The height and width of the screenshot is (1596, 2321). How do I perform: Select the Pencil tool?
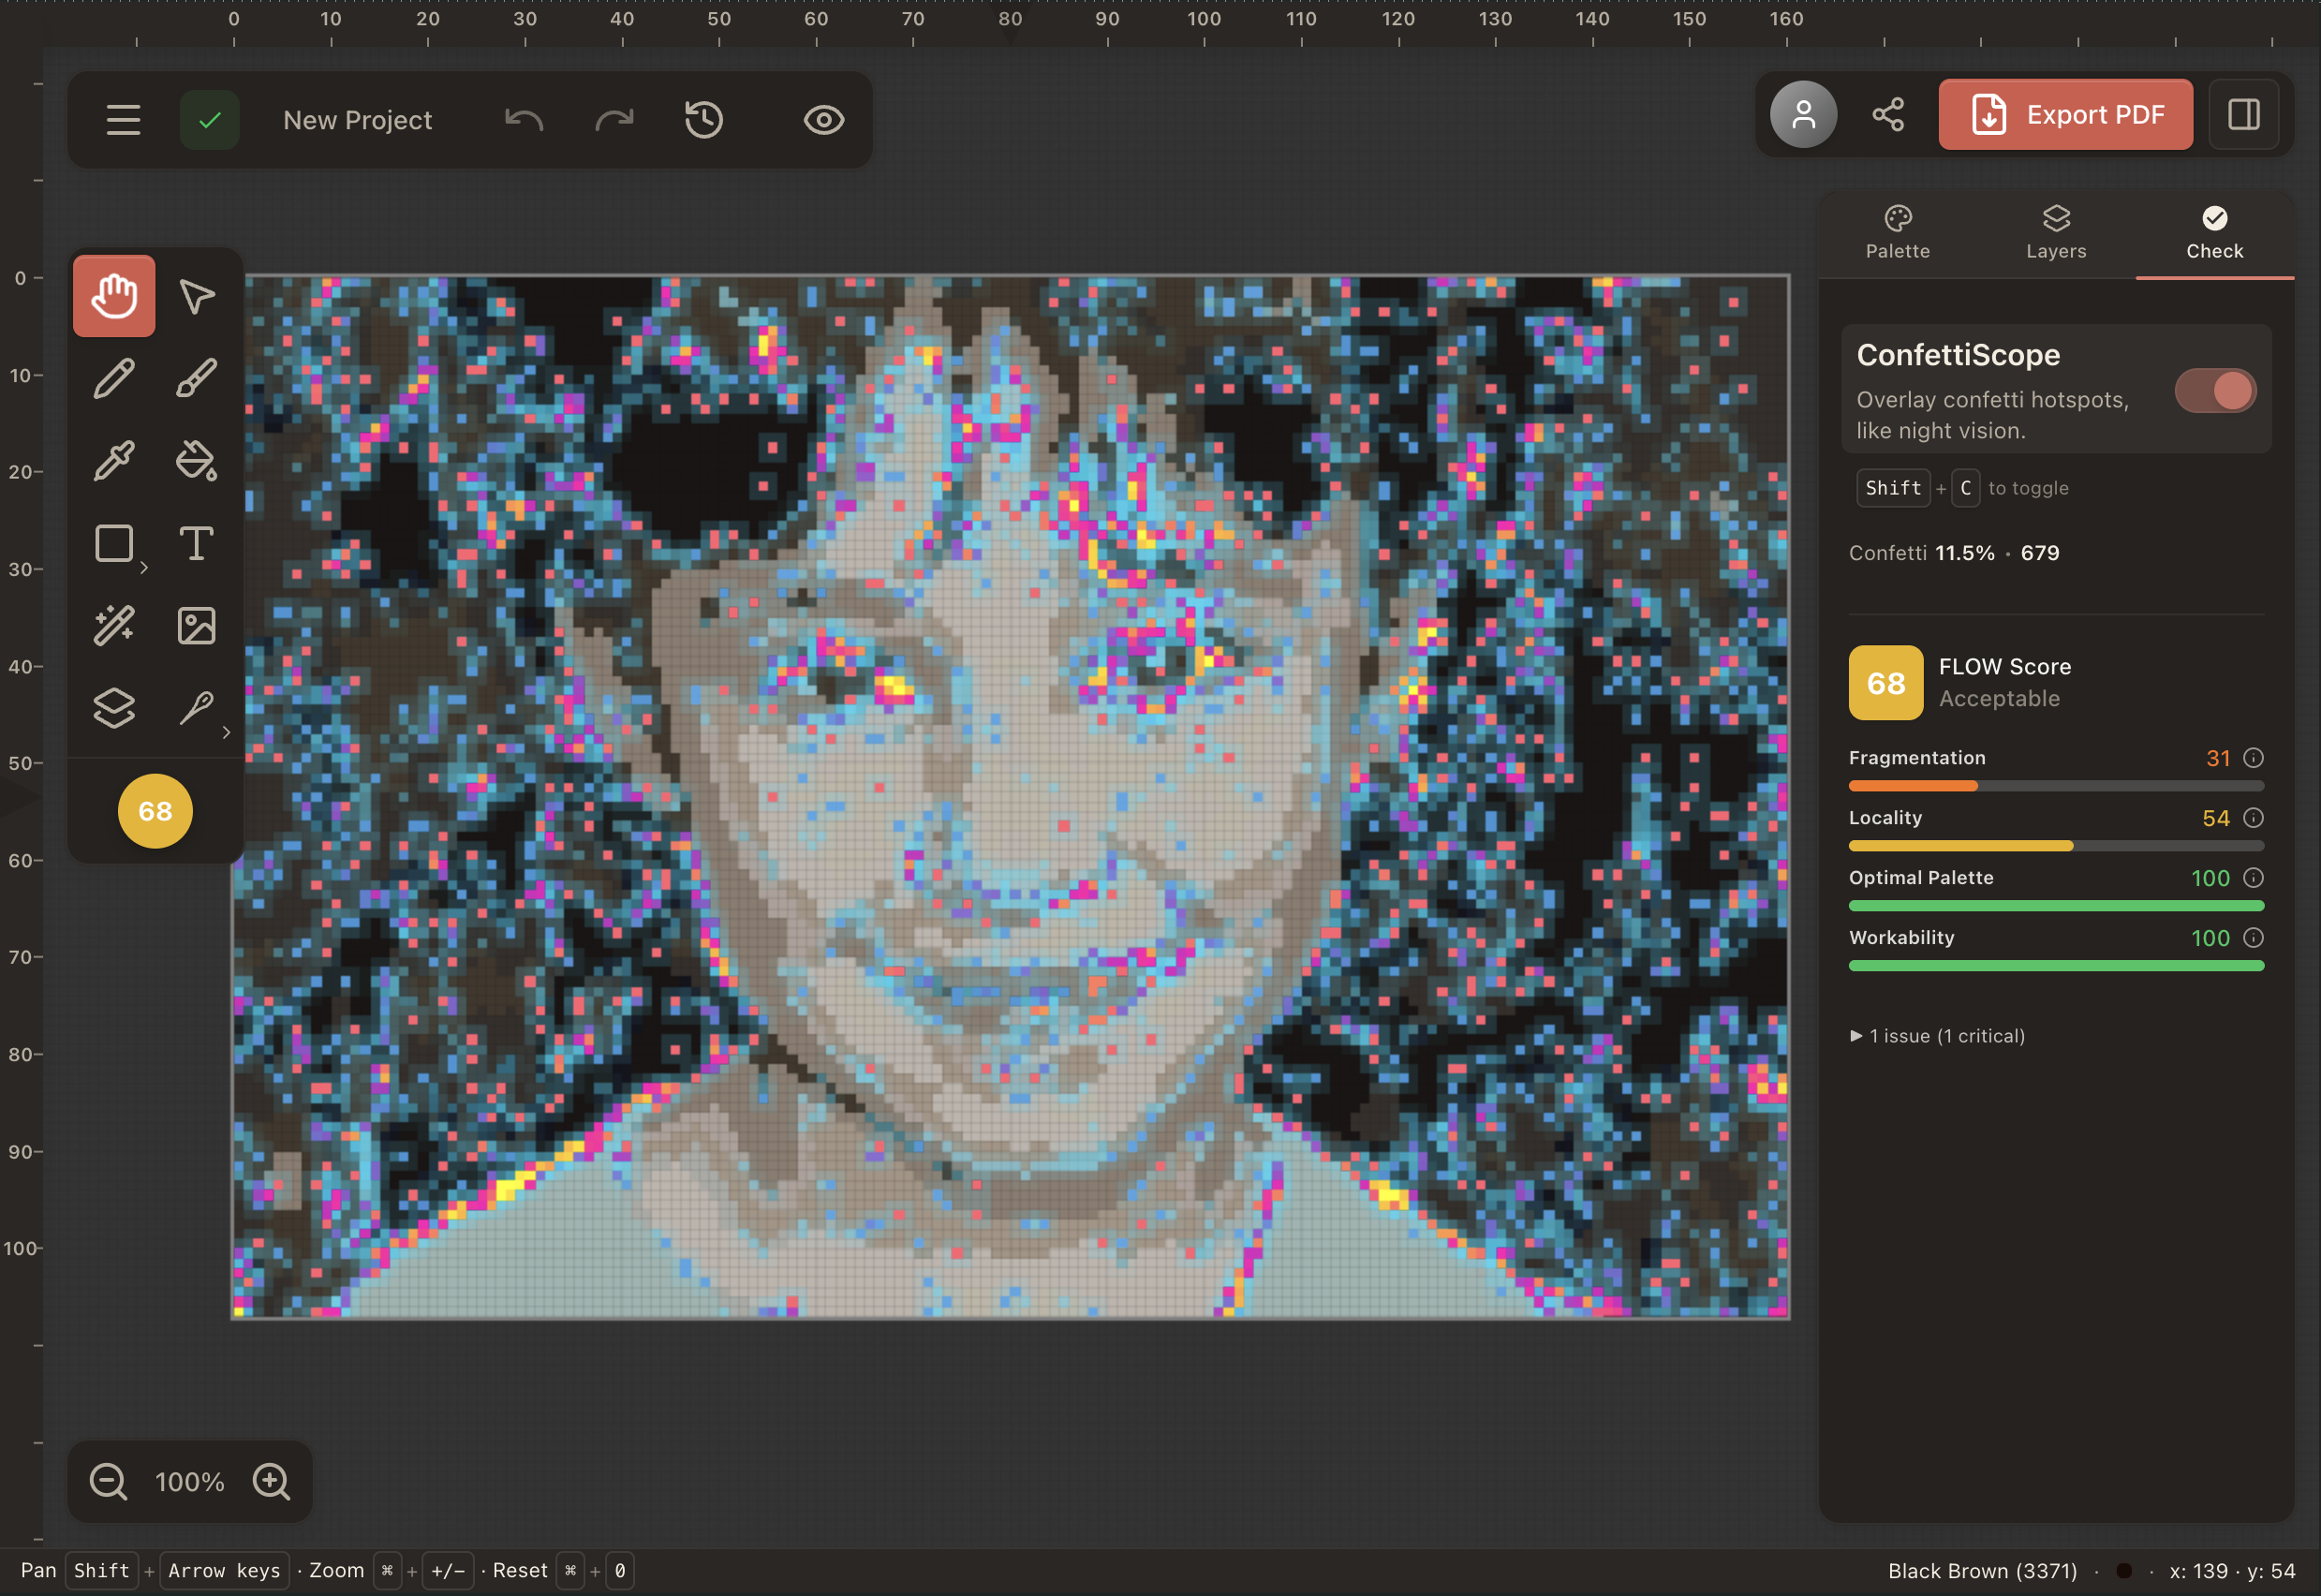click(114, 379)
